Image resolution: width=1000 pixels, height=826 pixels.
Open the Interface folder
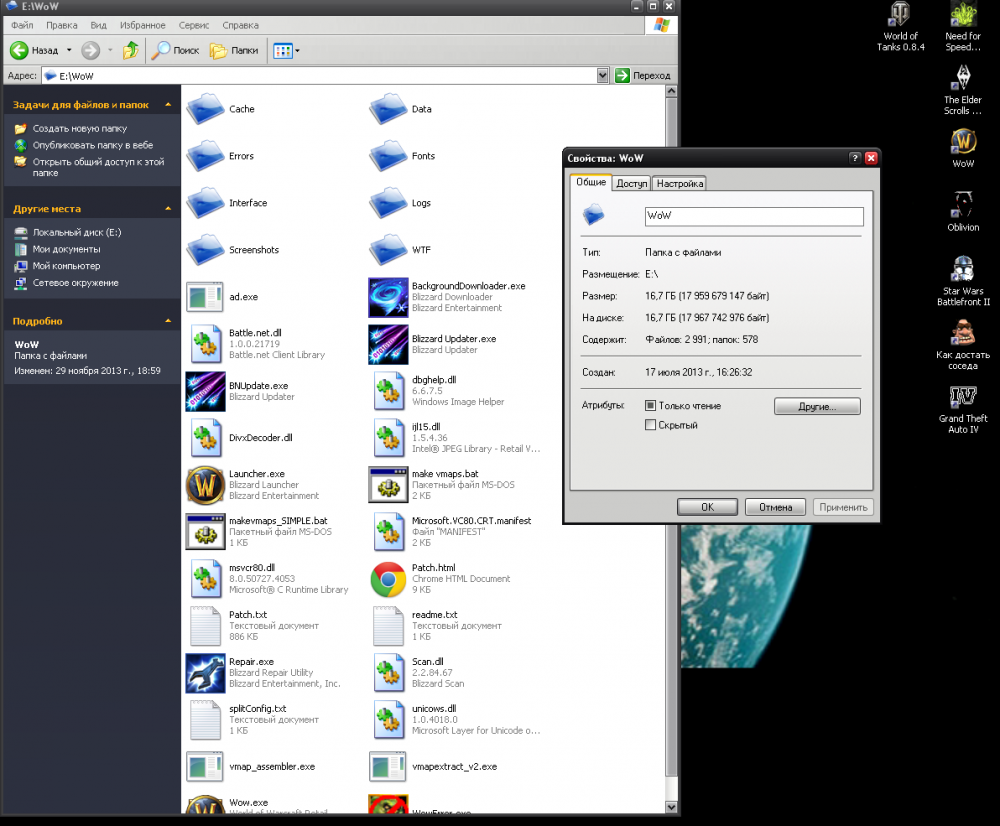(x=205, y=203)
